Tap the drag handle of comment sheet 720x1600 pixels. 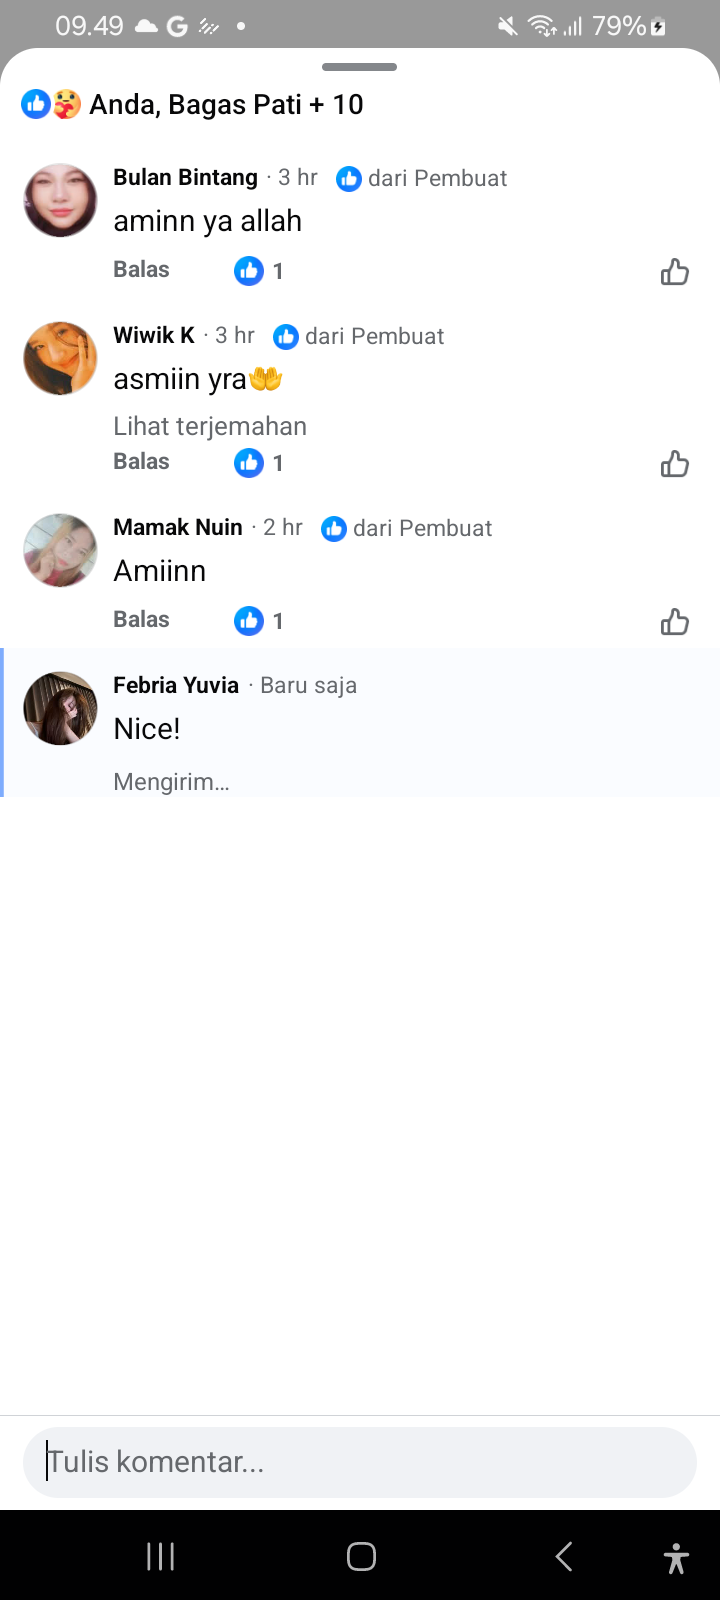click(360, 67)
